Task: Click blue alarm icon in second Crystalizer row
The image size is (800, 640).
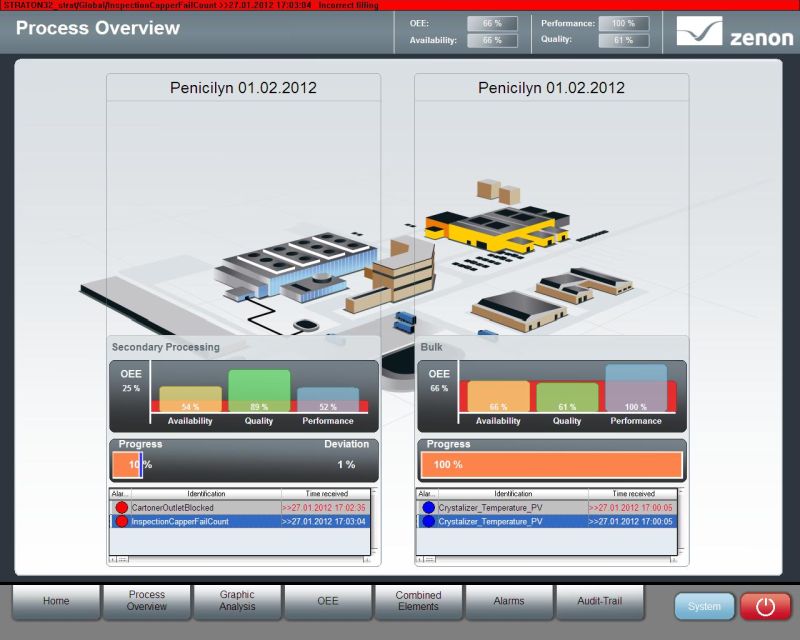Action: pos(429,521)
